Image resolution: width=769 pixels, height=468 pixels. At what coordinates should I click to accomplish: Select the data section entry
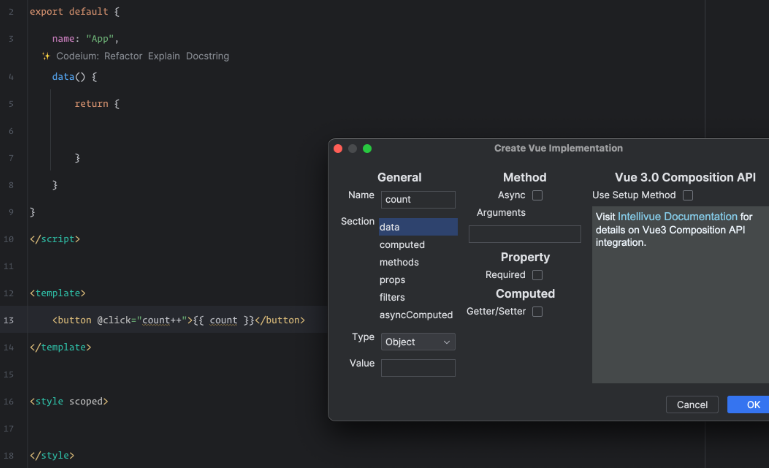coord(418,227)
